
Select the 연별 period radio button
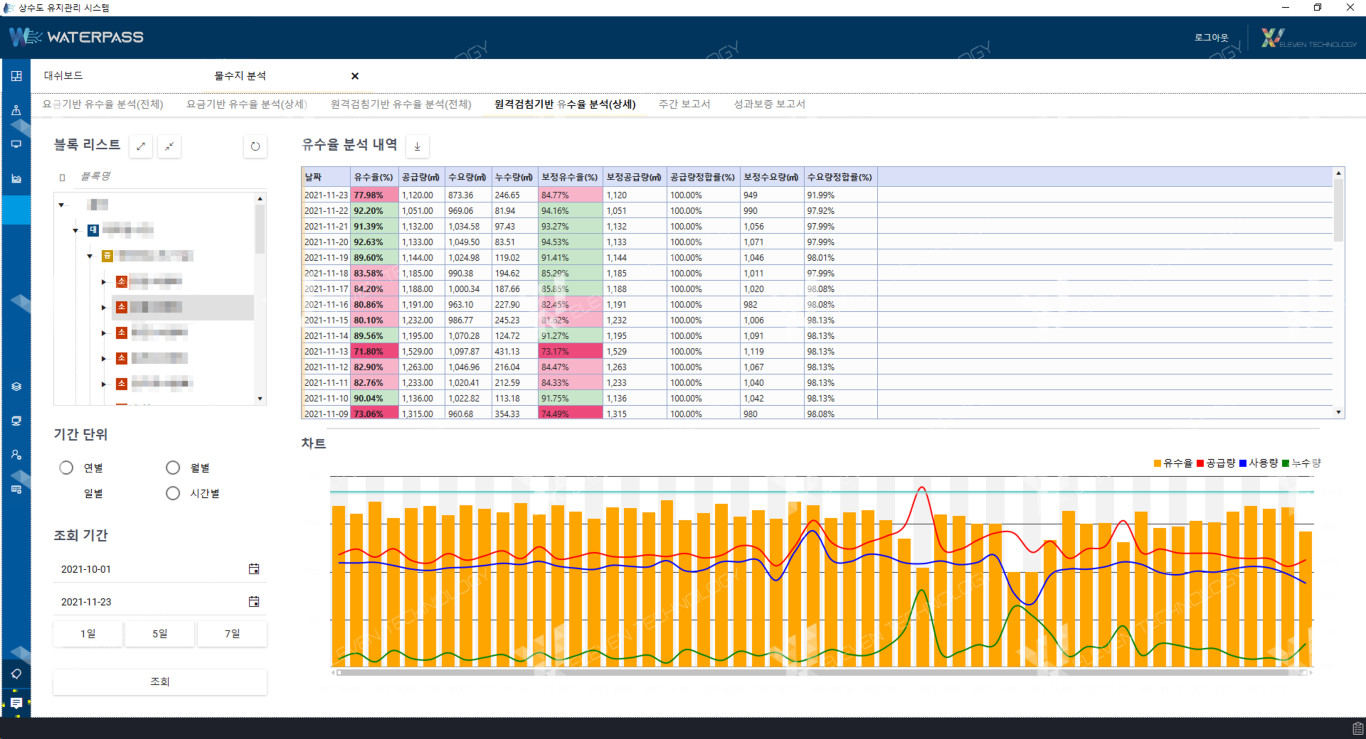[x=67, y=468]
